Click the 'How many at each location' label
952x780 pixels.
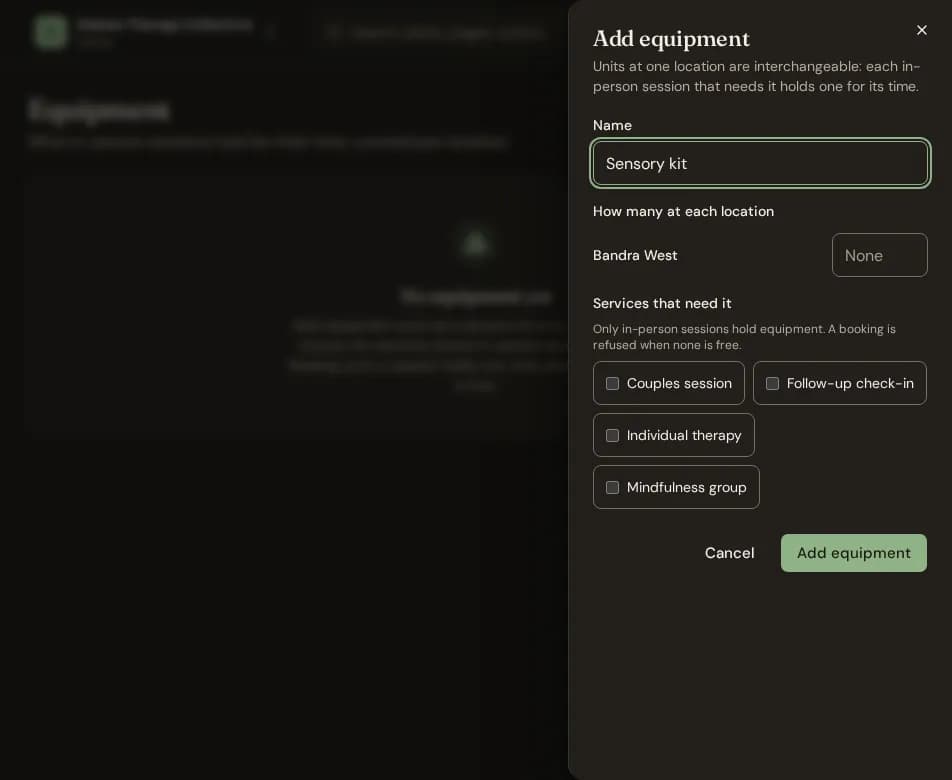[683, 211]
